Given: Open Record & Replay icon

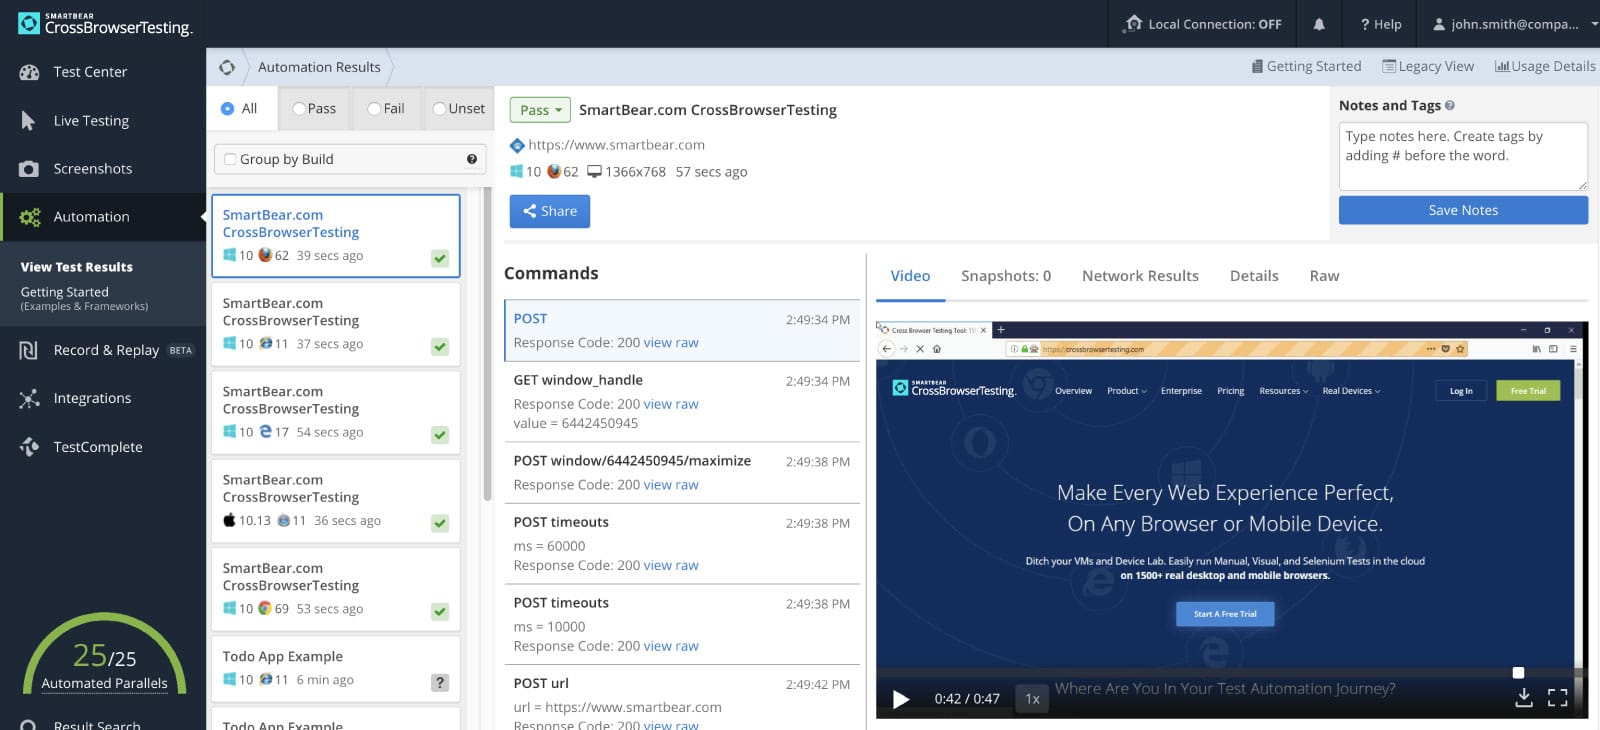Looking at the screenshot, I should (29, 350).
